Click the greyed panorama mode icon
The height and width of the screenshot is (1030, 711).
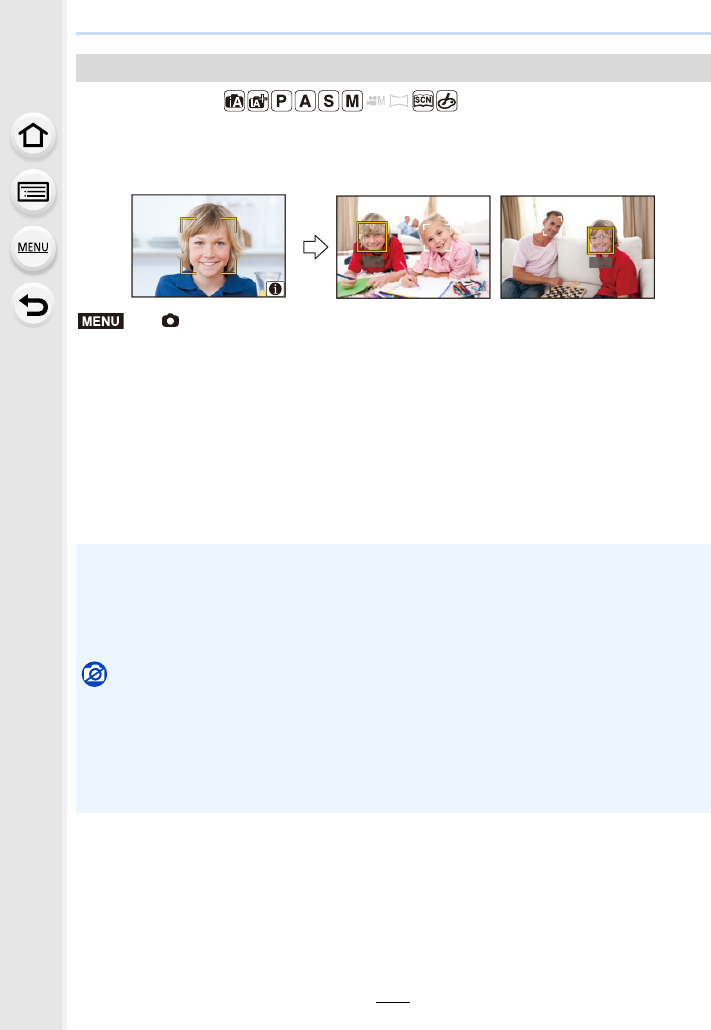pyautogui.click(x=399, y=101)
